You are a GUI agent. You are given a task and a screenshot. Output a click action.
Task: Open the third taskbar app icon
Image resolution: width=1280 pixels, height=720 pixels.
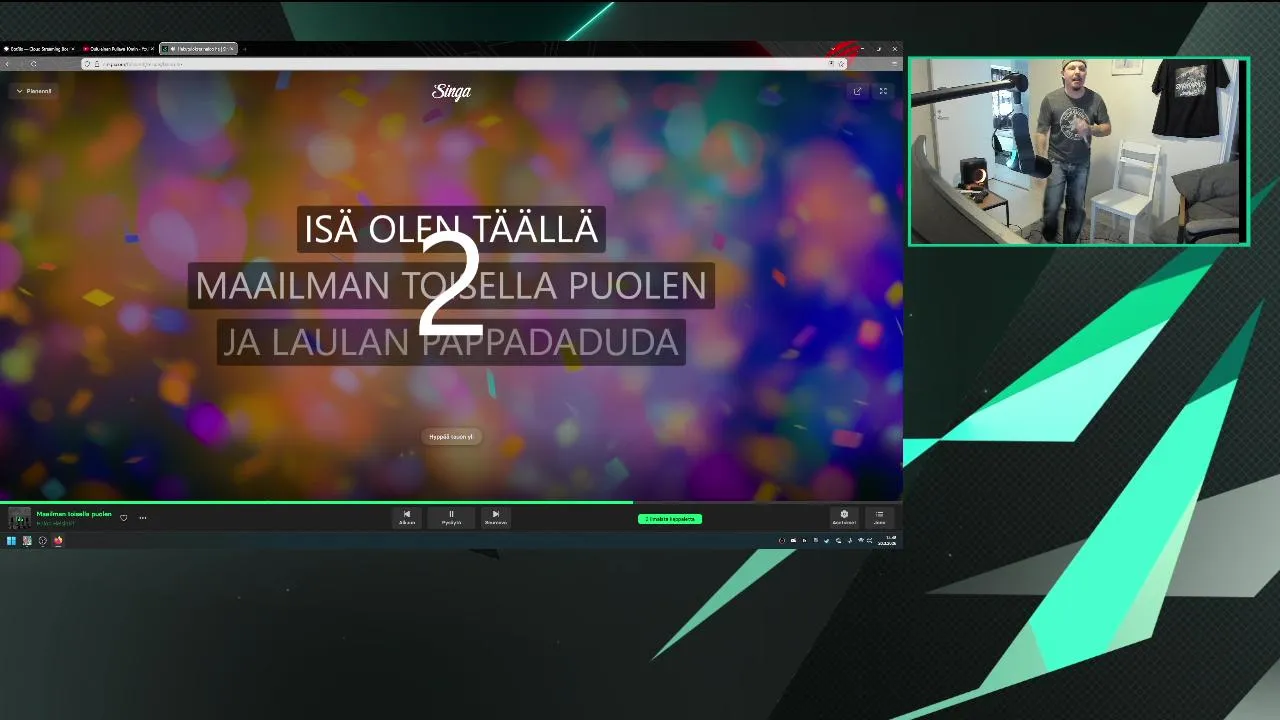(42, 541)
